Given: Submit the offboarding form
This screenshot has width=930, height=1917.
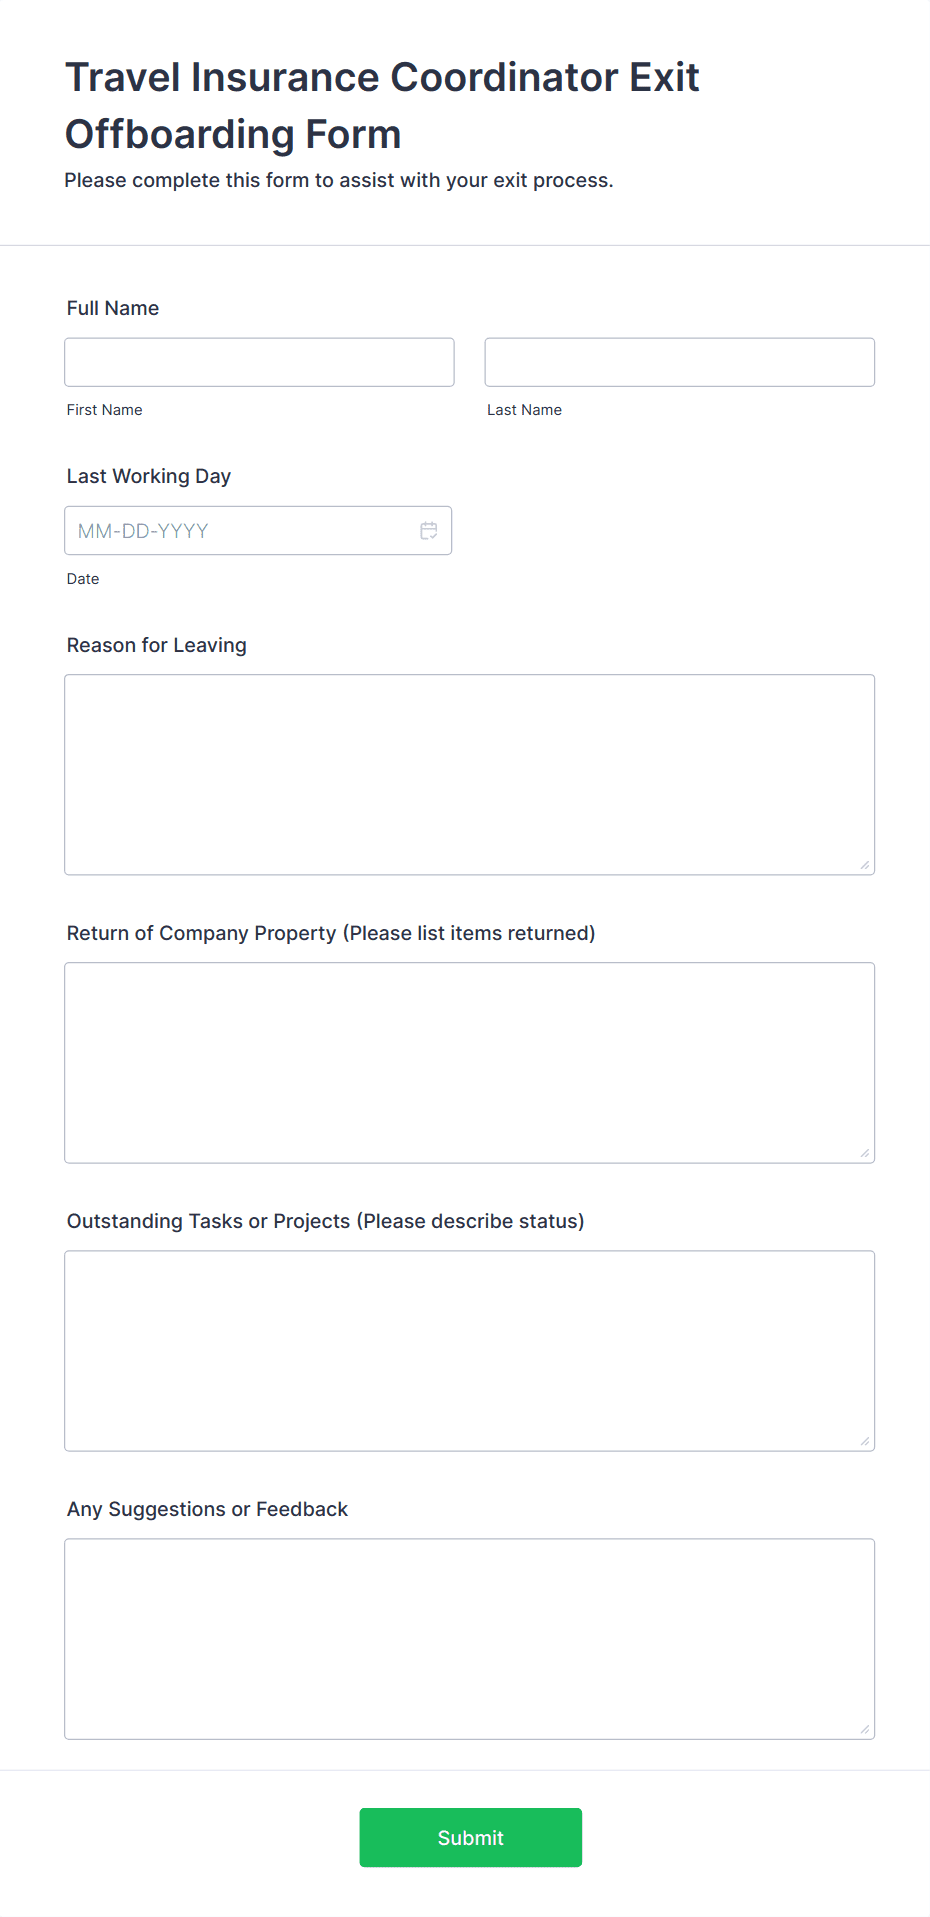Looking at the screenshot, I should click(x=471, y=1838).
